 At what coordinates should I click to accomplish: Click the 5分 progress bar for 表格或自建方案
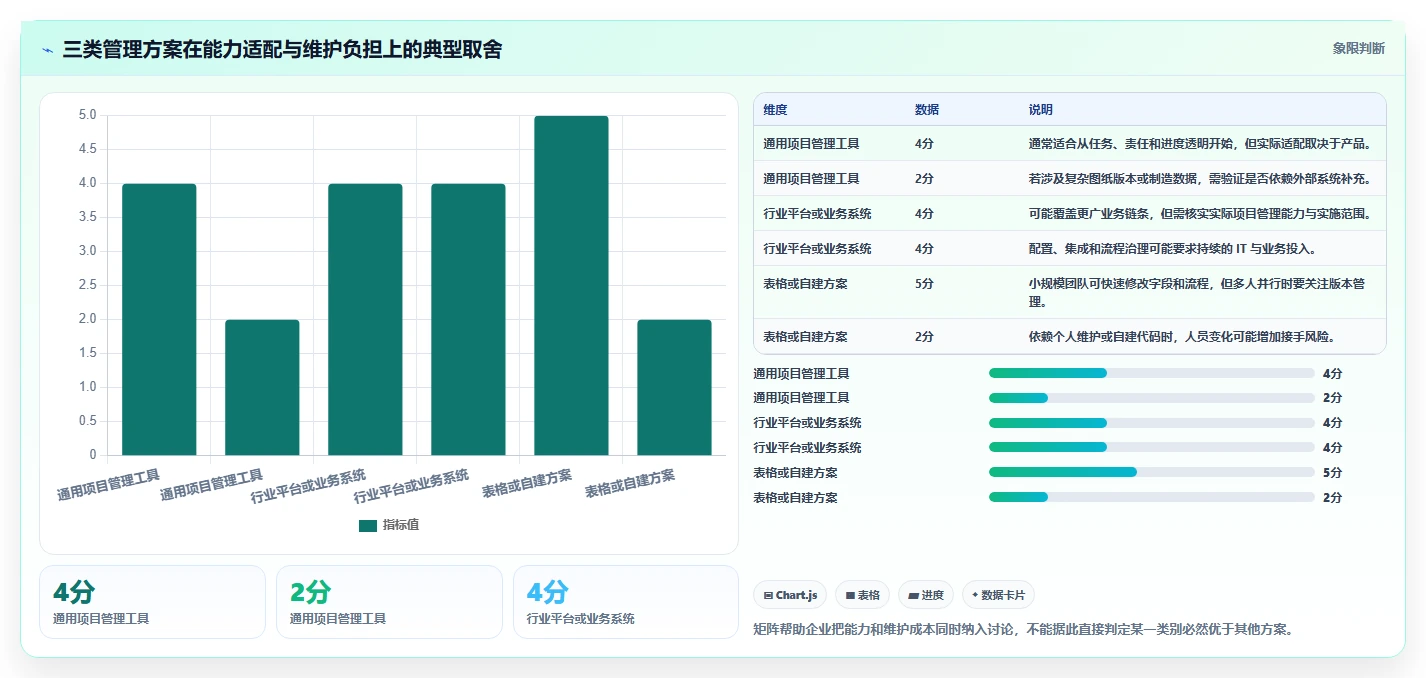click(1152, 472)
